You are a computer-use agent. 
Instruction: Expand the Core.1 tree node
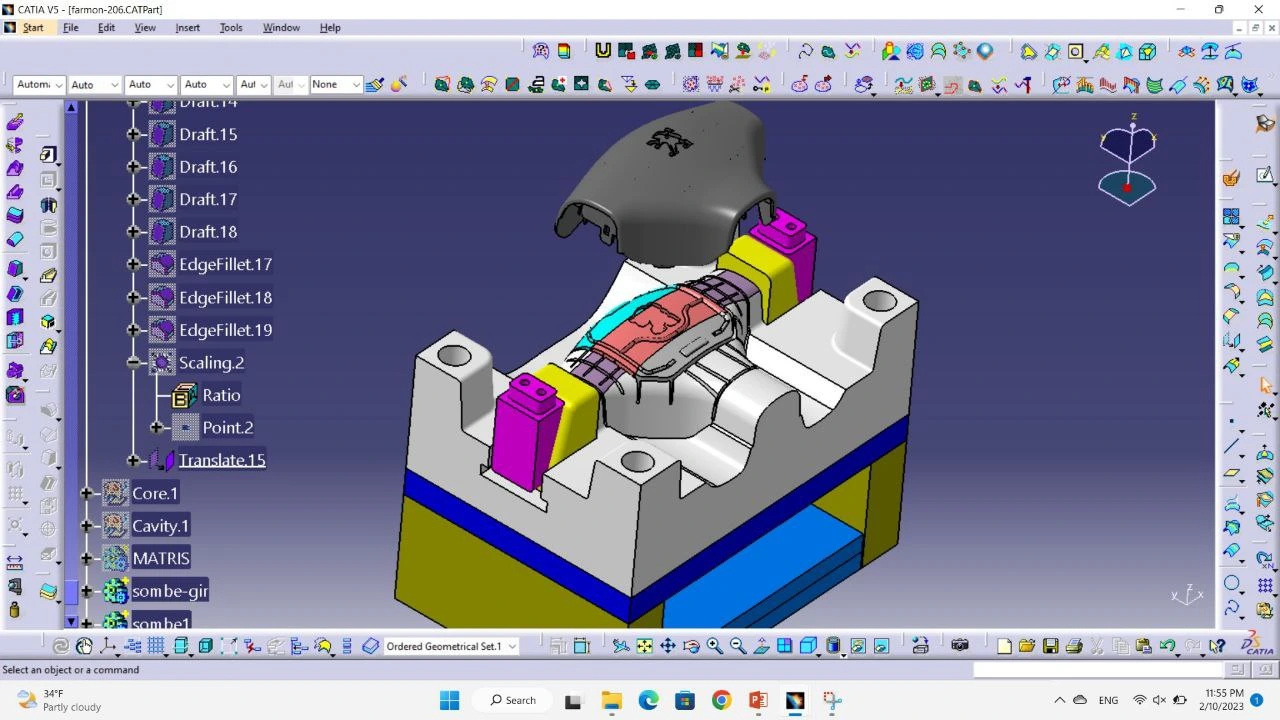coord(87,493)
